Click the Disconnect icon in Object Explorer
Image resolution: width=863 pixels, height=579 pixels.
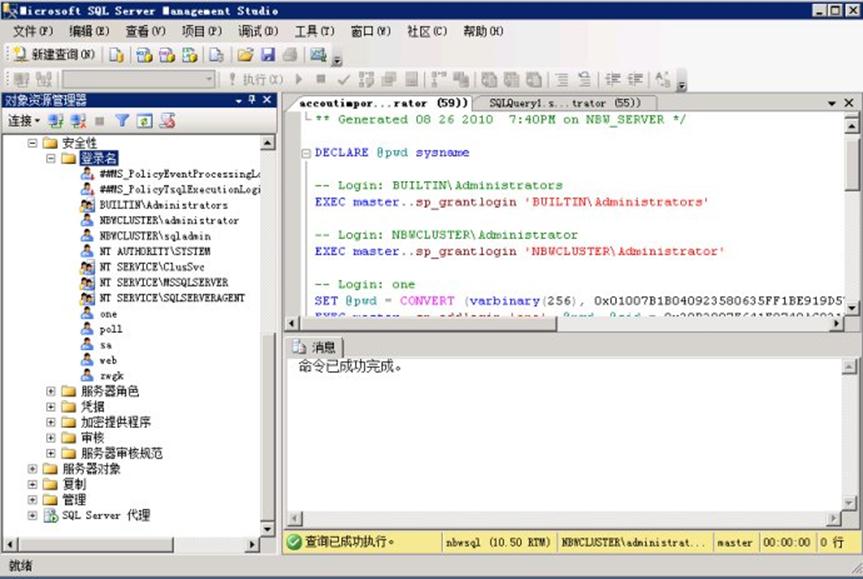pyautogui.click(x=78, y=121)
